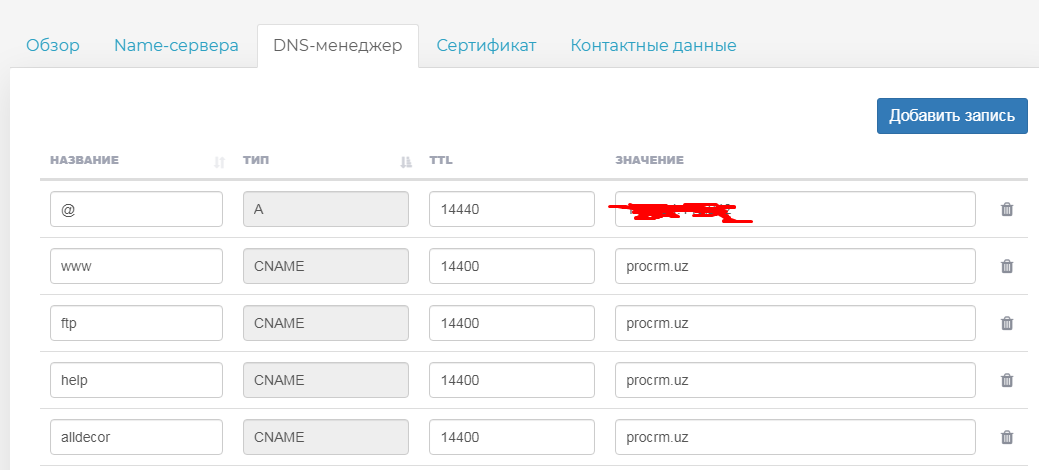
Task: Click the Добавить запись button
Action: coord(952,115)
